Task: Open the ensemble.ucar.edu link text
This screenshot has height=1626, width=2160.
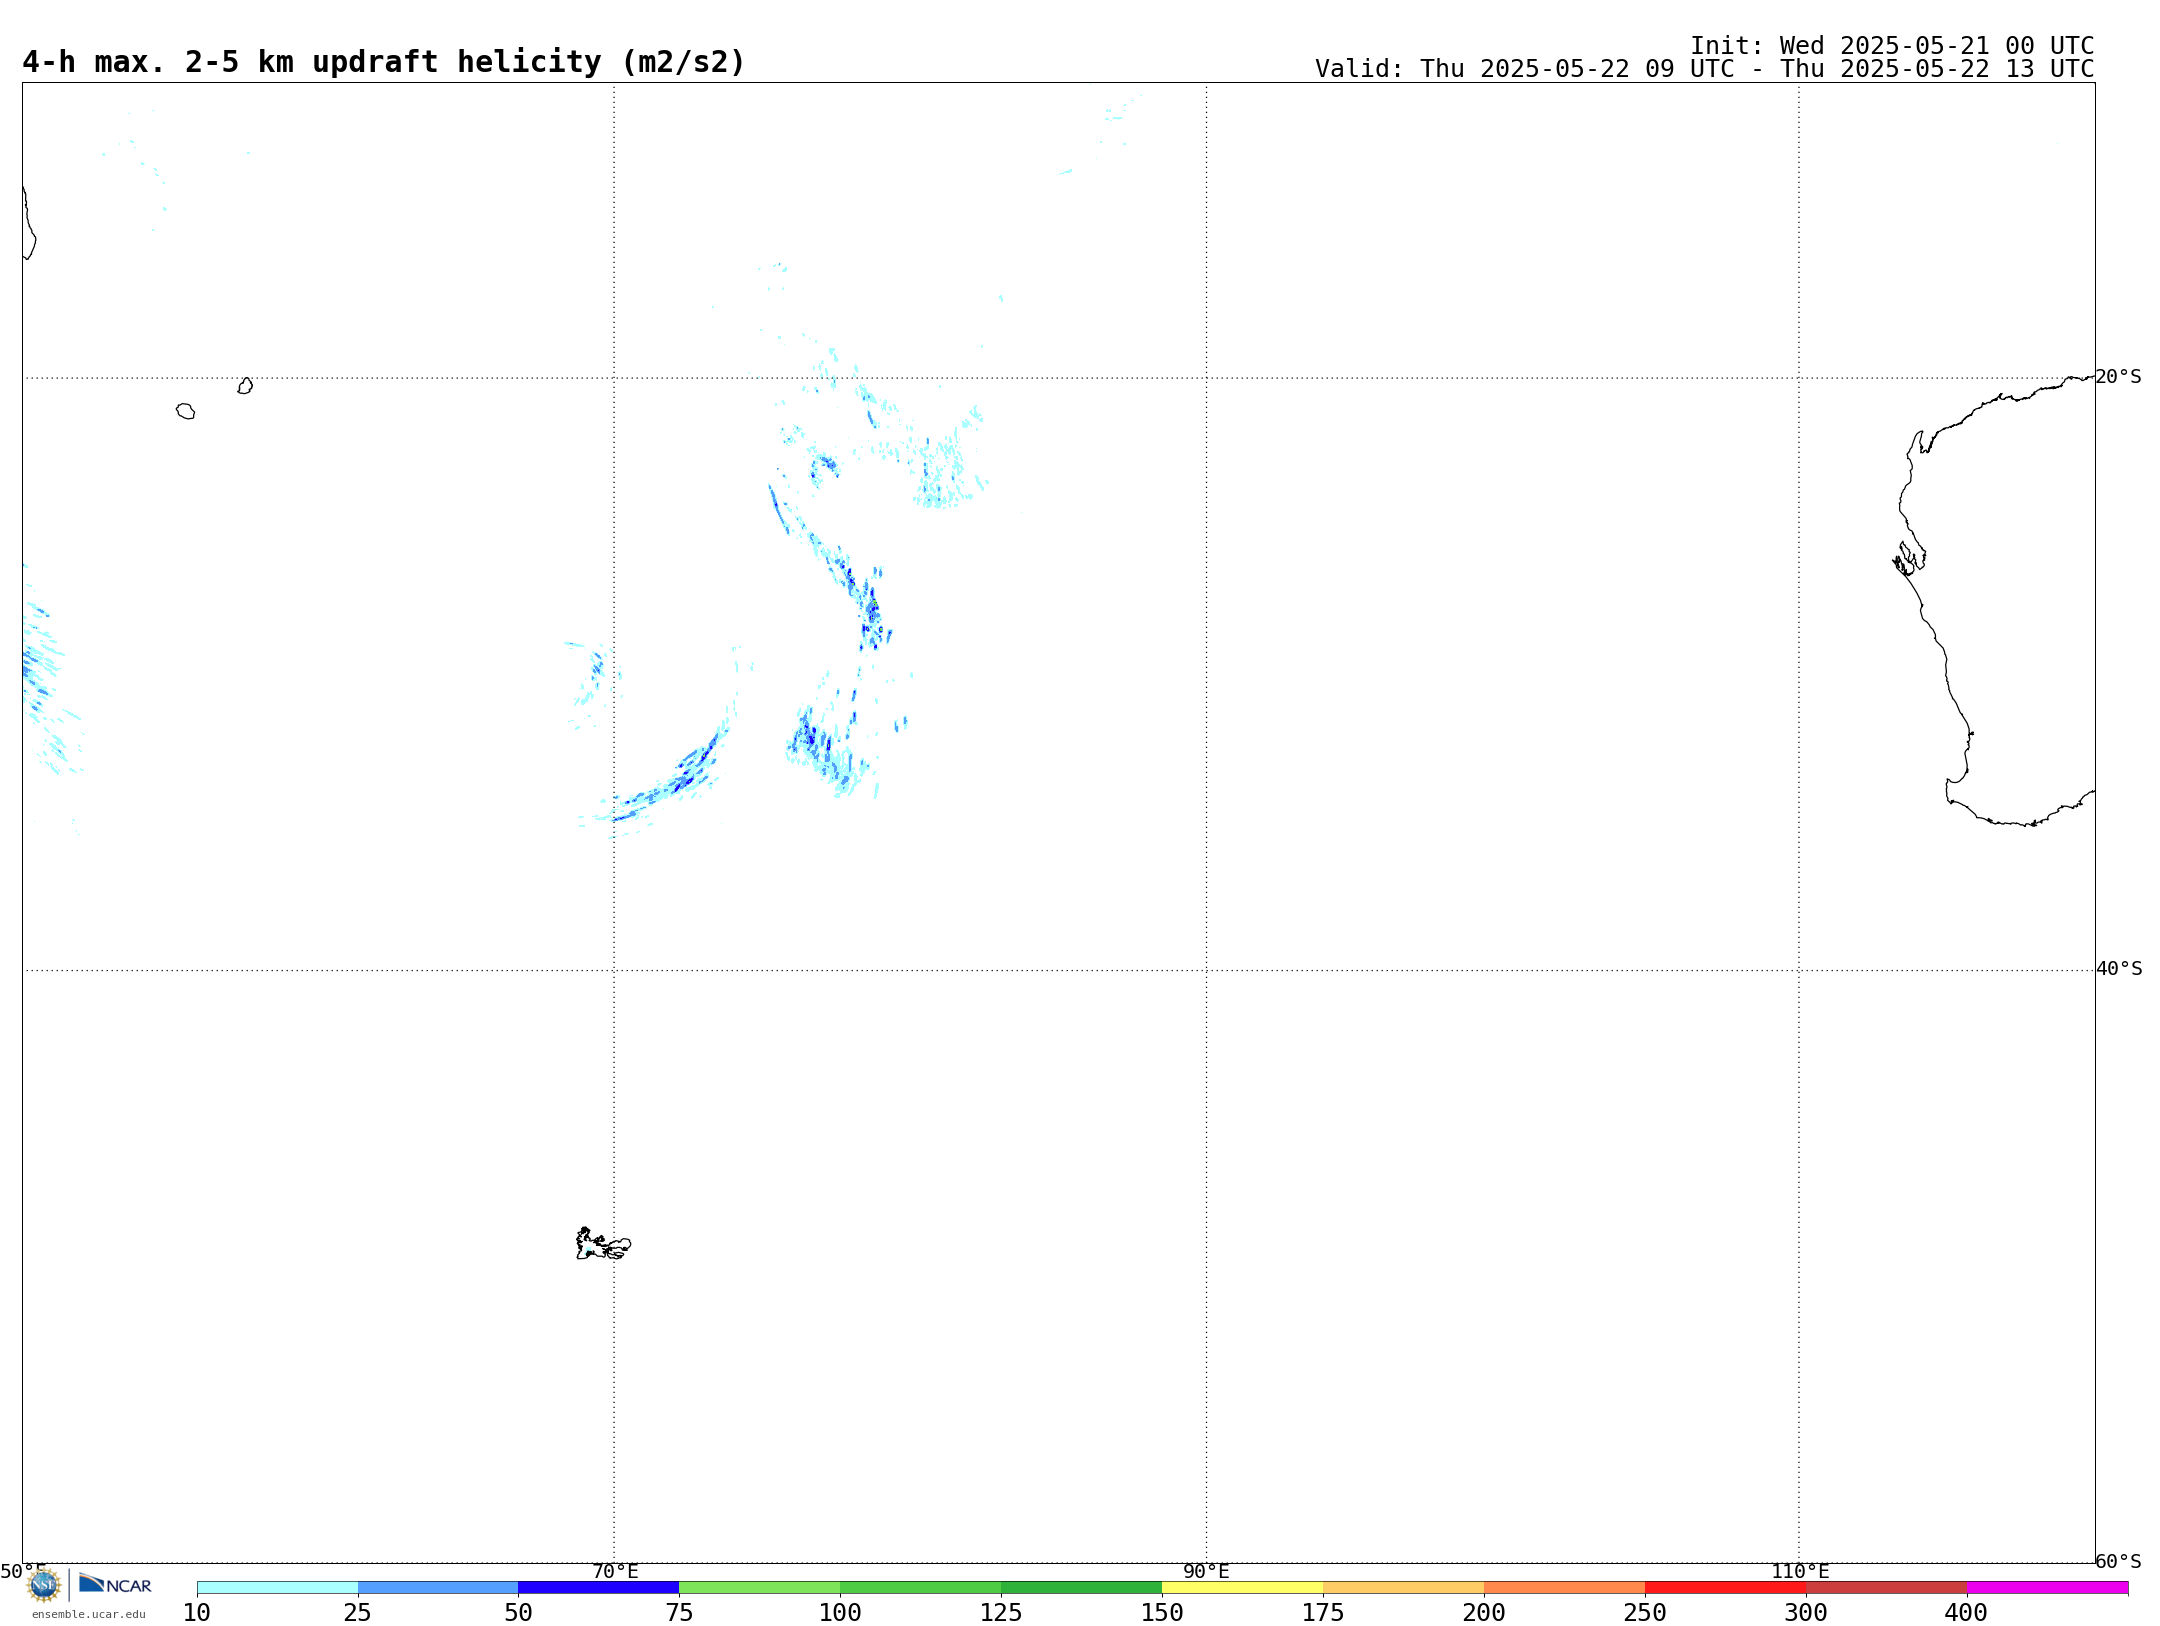Action: (89, 1614)
